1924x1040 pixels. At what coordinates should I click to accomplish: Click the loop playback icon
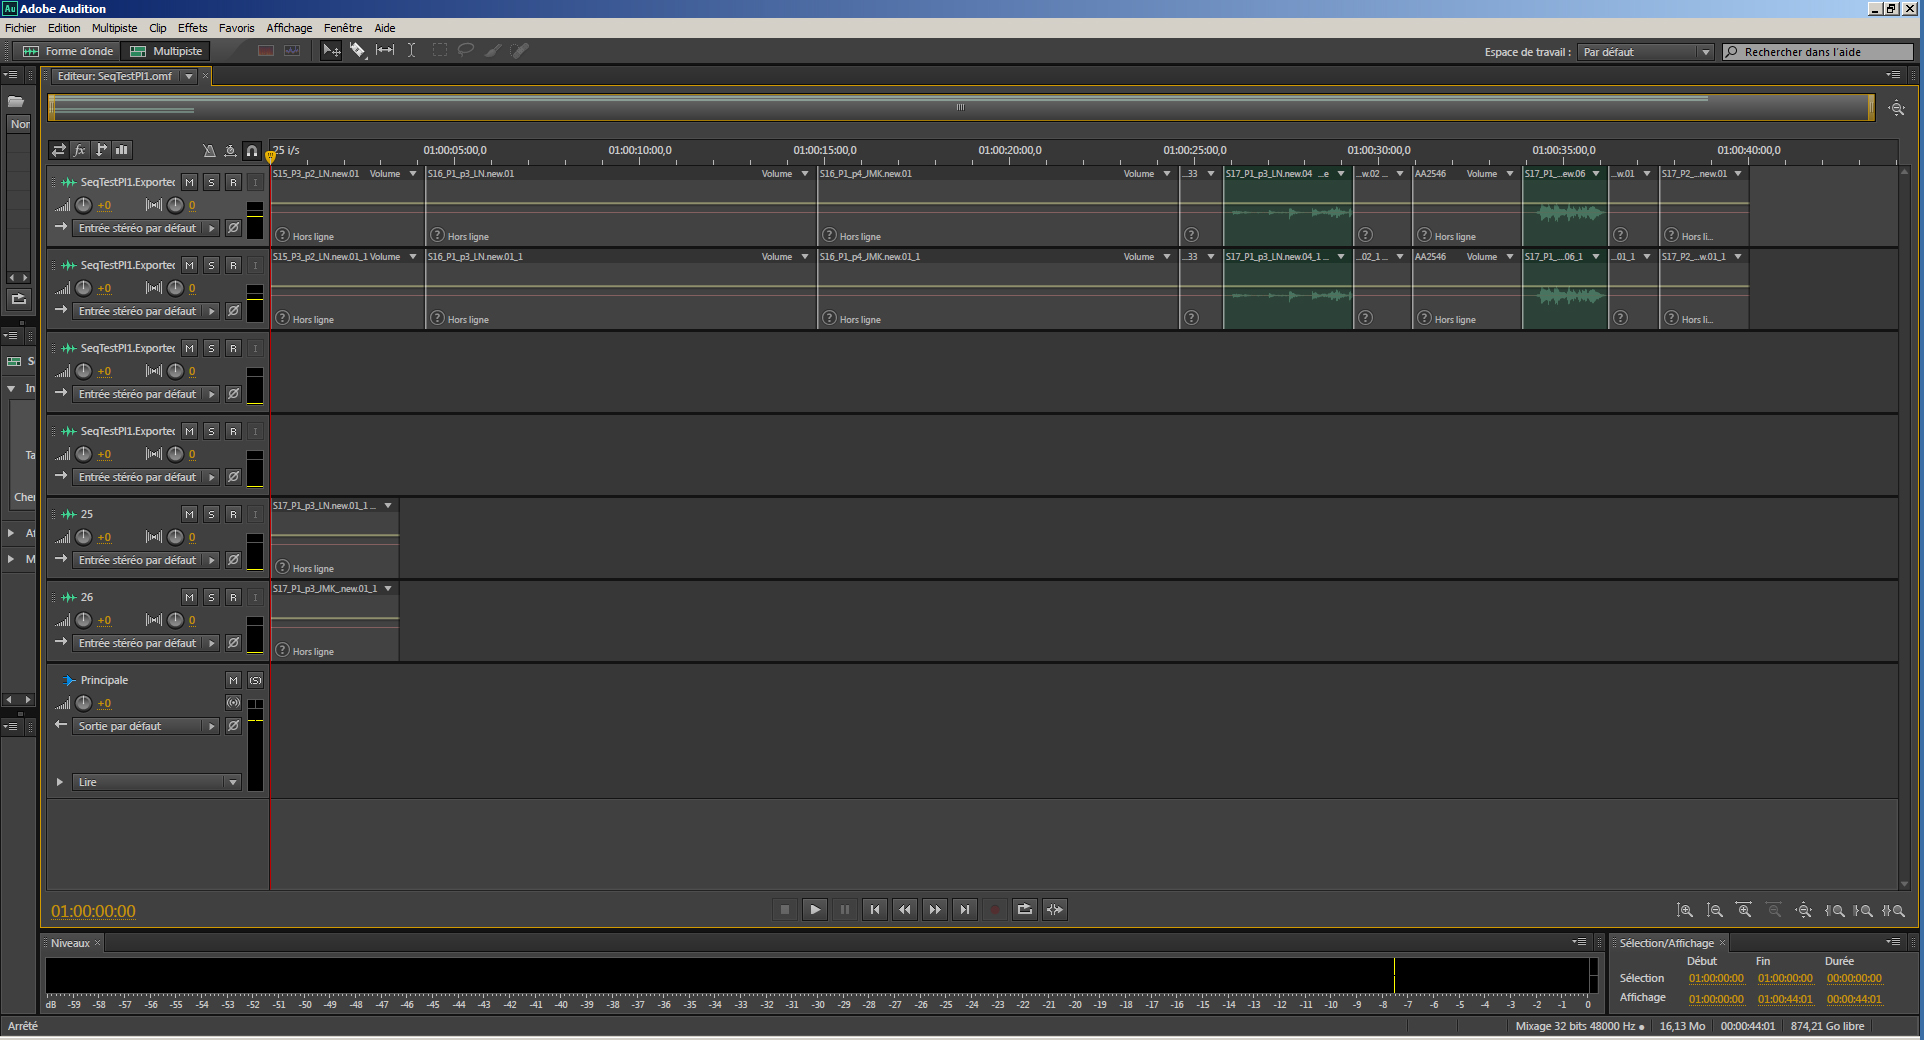(x=1024, y=909)
